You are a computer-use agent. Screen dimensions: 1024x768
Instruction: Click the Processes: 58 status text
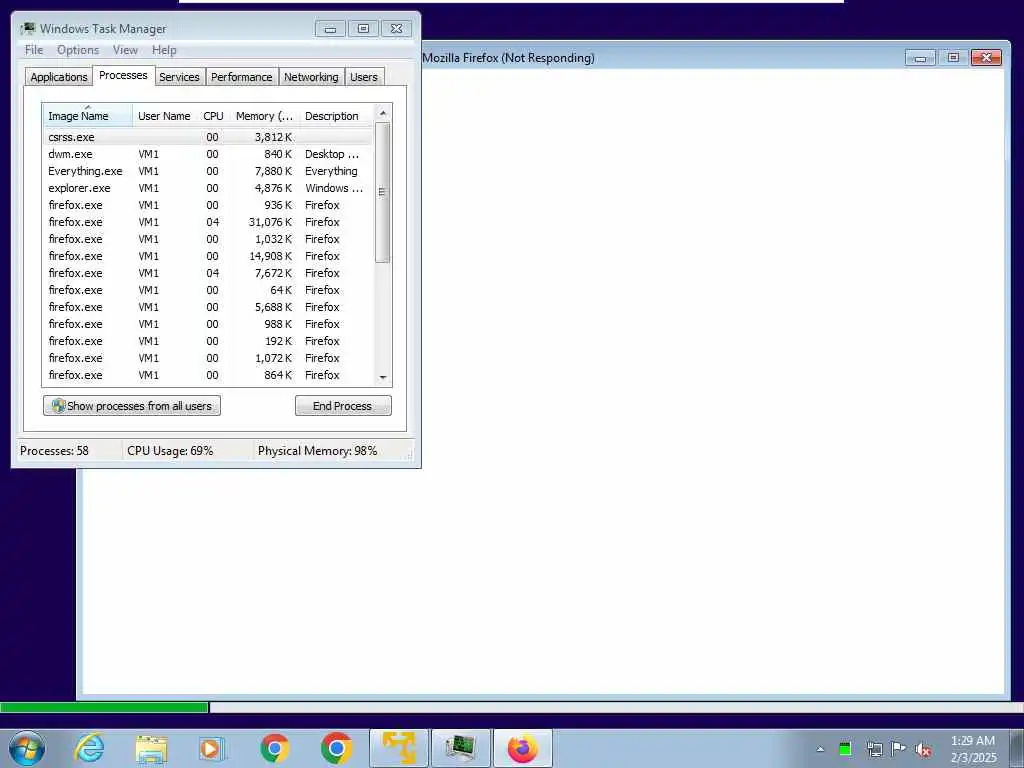[x=54, y=451]
